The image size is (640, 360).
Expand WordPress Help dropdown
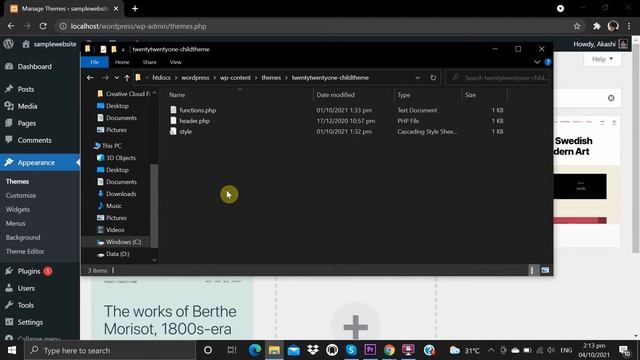tap(602, 59)
